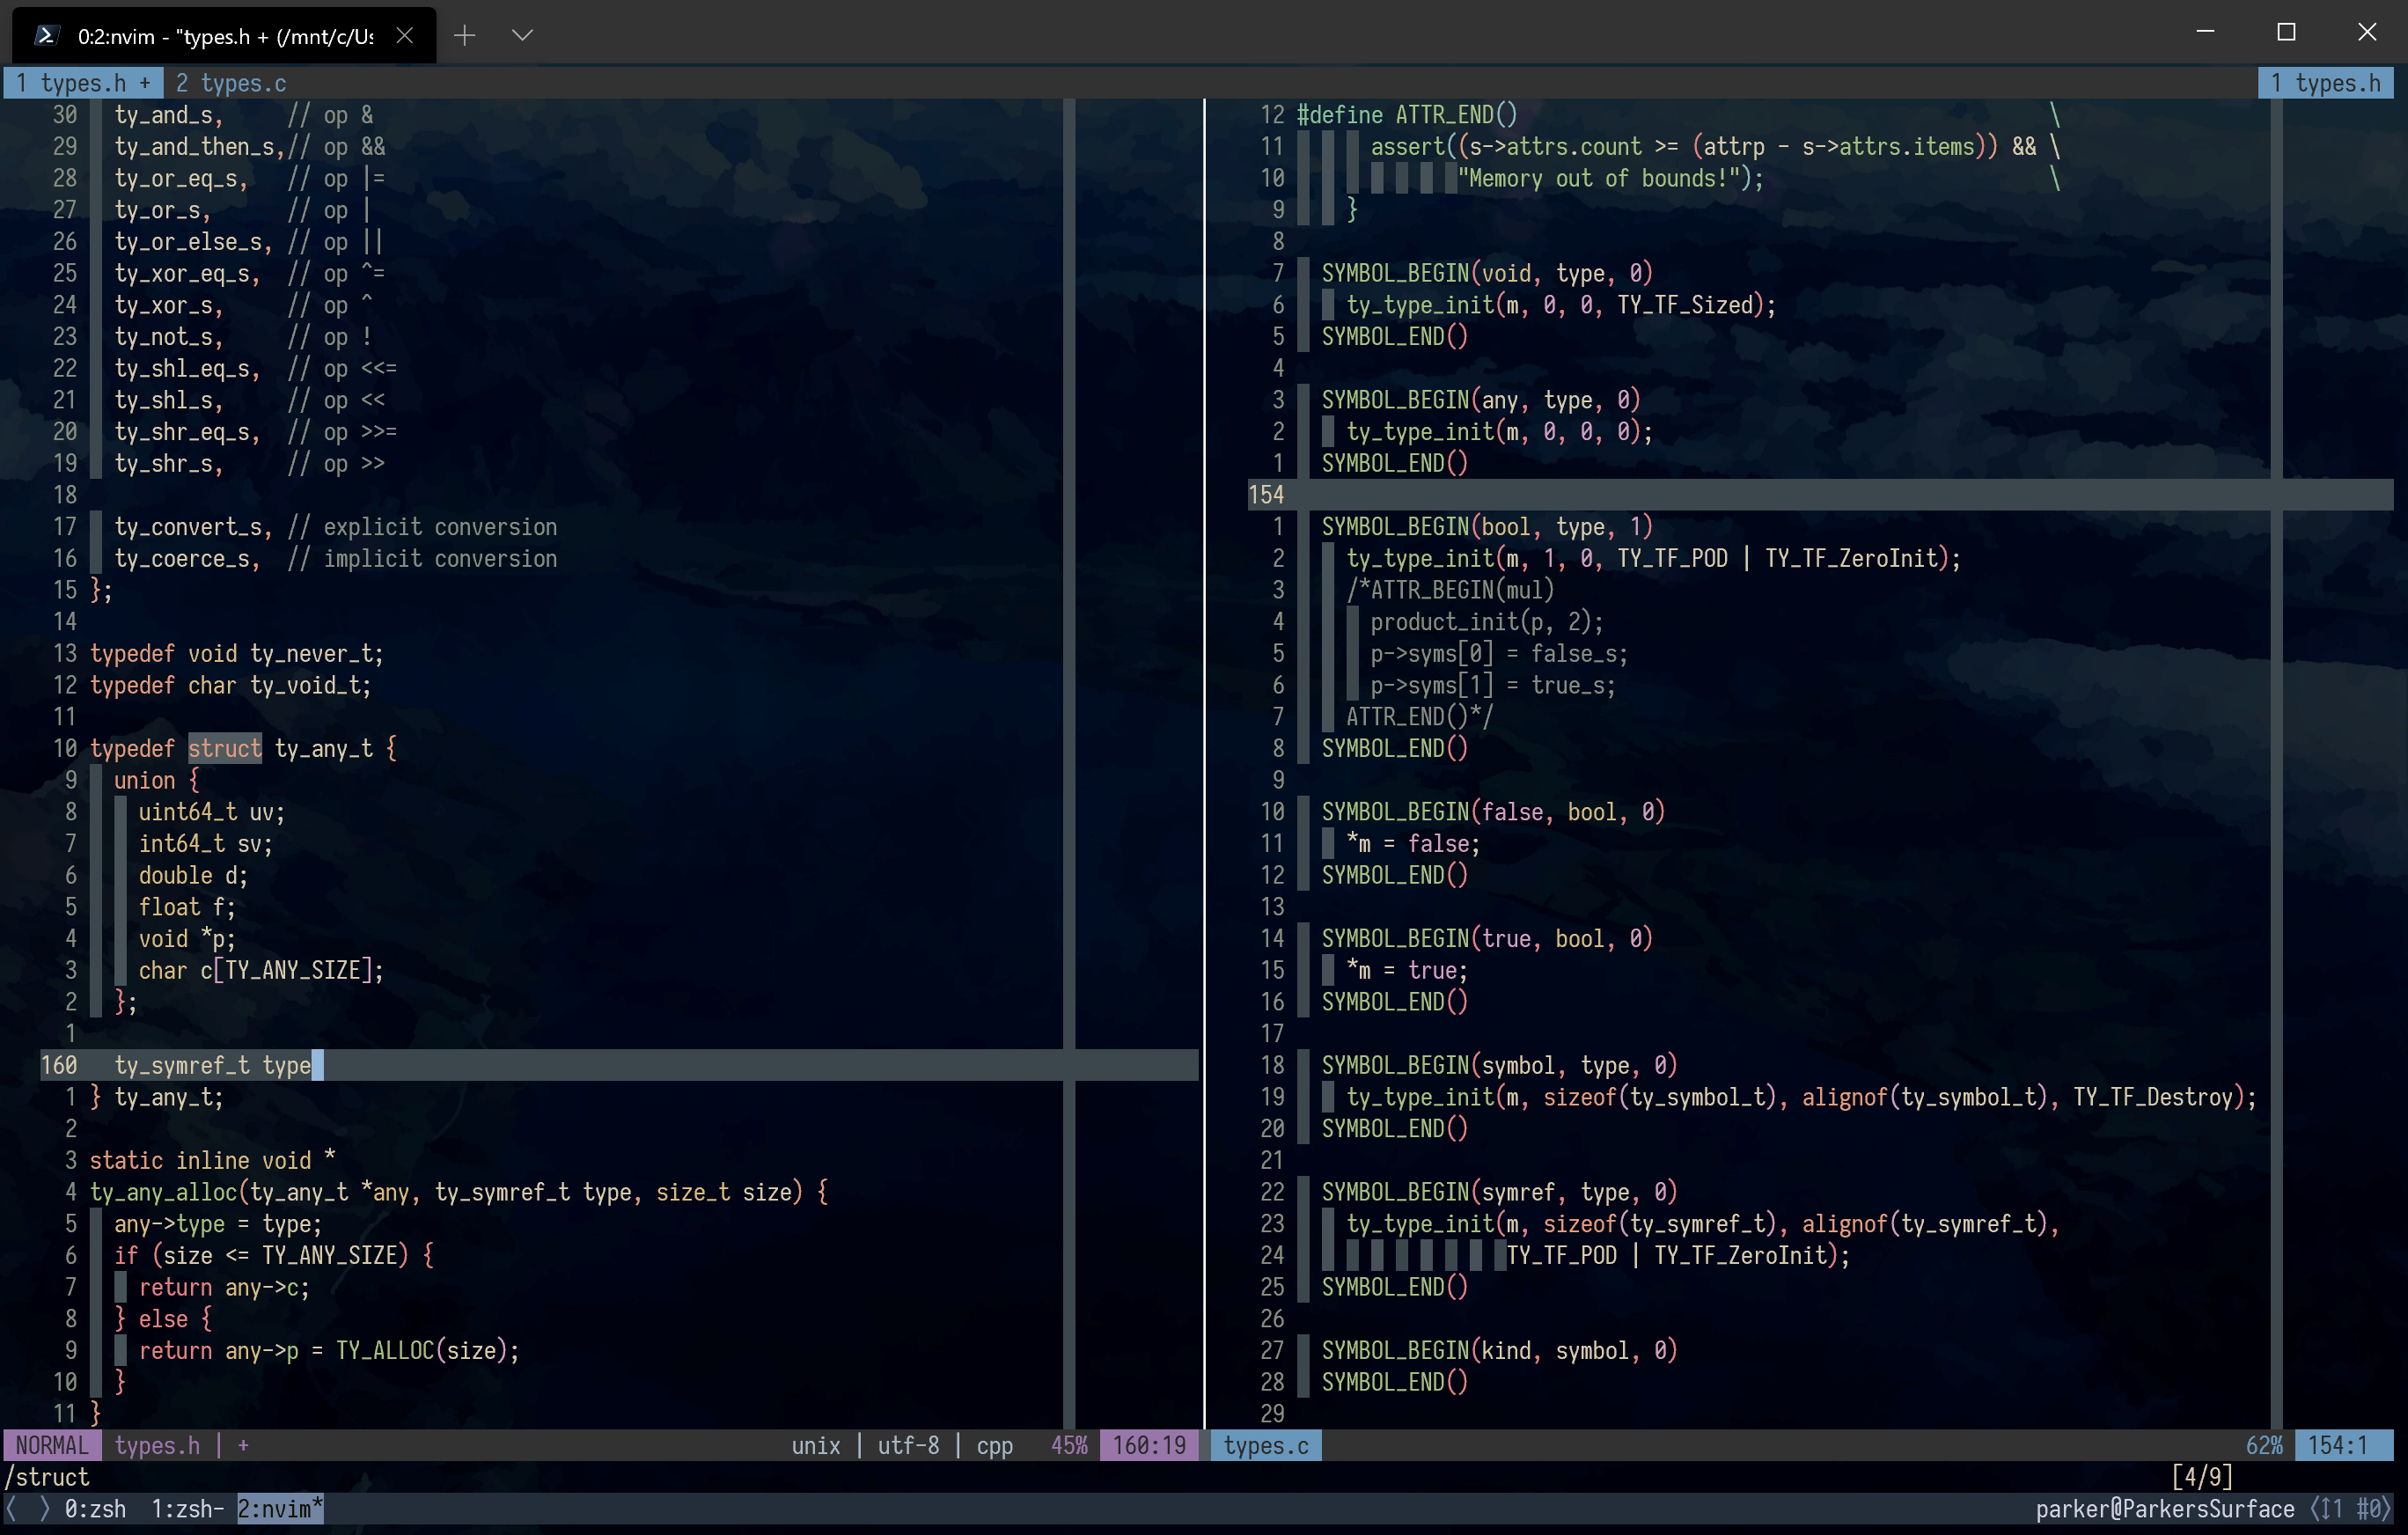Click the [4/9] search match counter

tap(2202, 1476)
